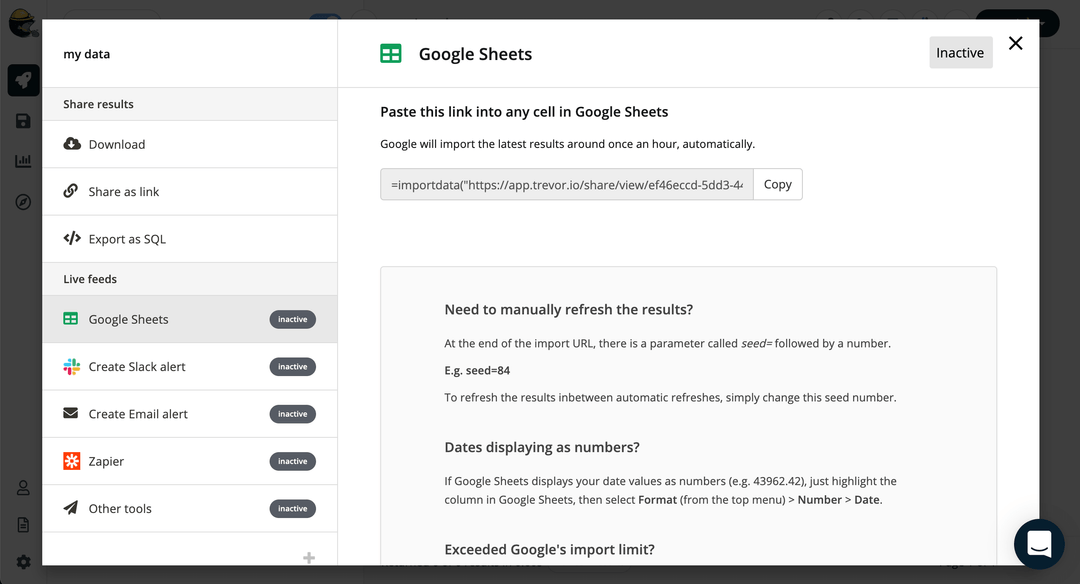Select the envelope icon for Email alerts

coord(70,413)
